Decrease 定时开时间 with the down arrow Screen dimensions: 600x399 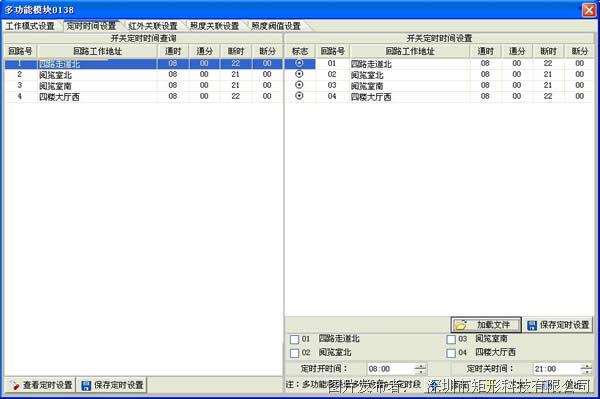421,372
